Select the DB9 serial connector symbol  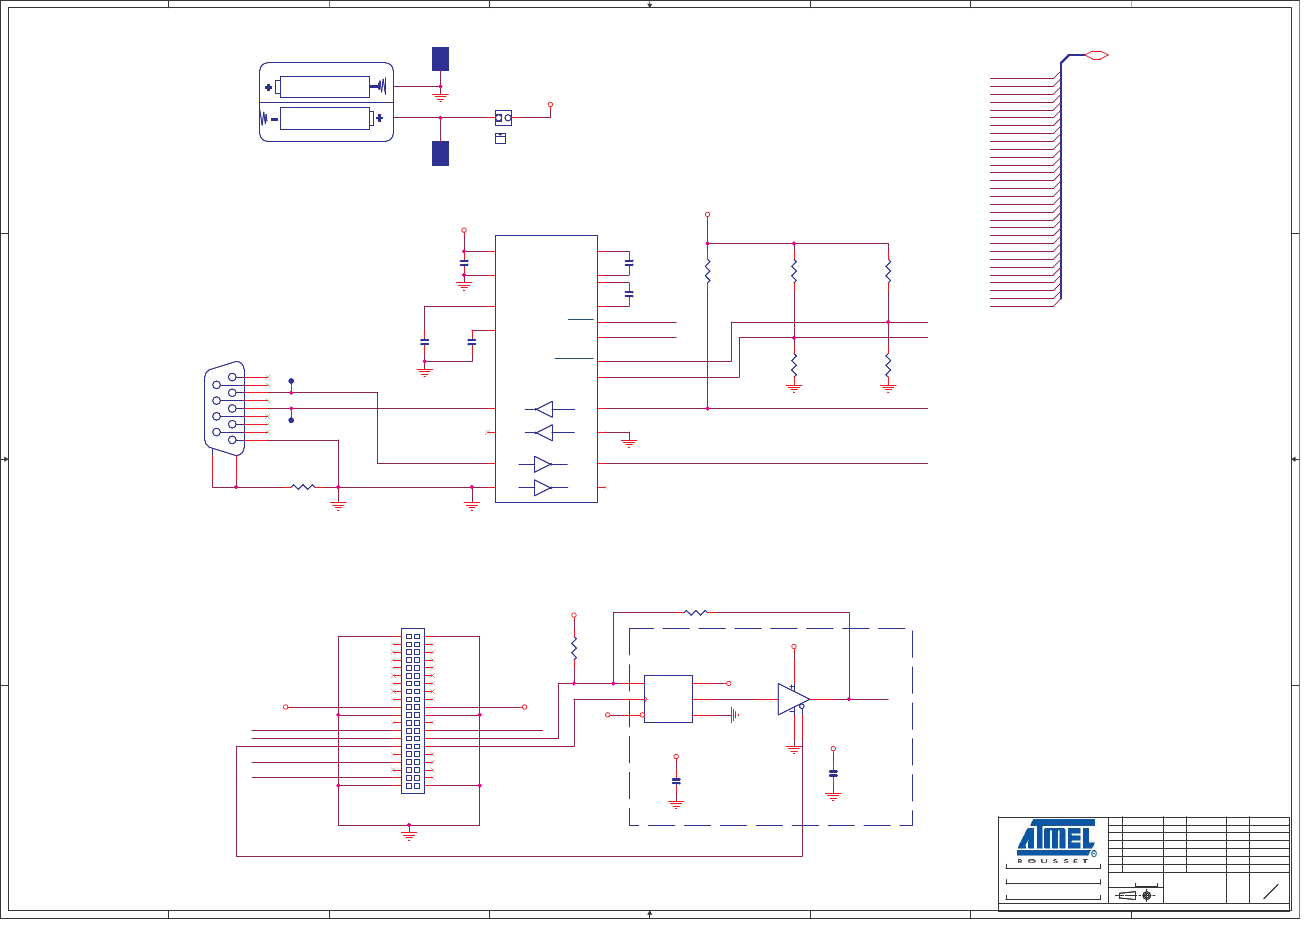click(x=225, y=408)
